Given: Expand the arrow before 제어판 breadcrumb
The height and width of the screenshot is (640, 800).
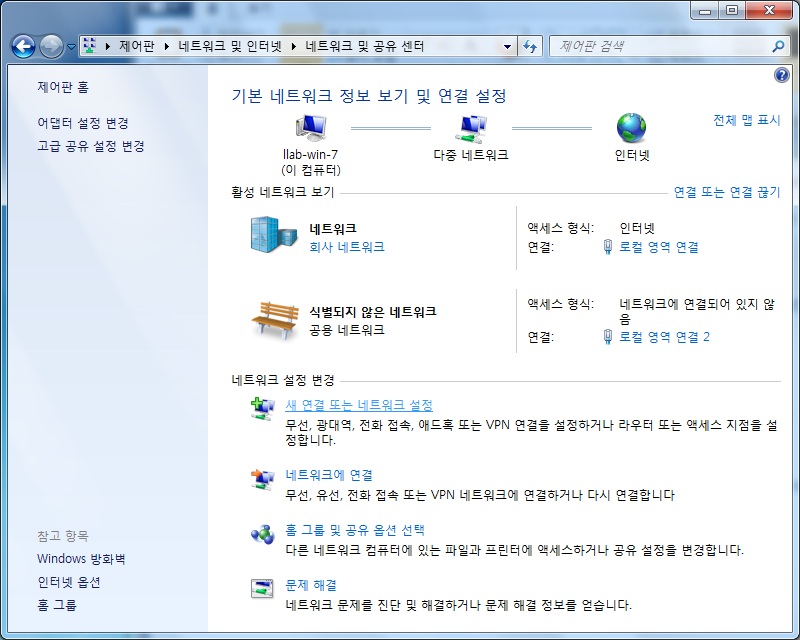Looking at the screenshot, I should tap(108, 46).
